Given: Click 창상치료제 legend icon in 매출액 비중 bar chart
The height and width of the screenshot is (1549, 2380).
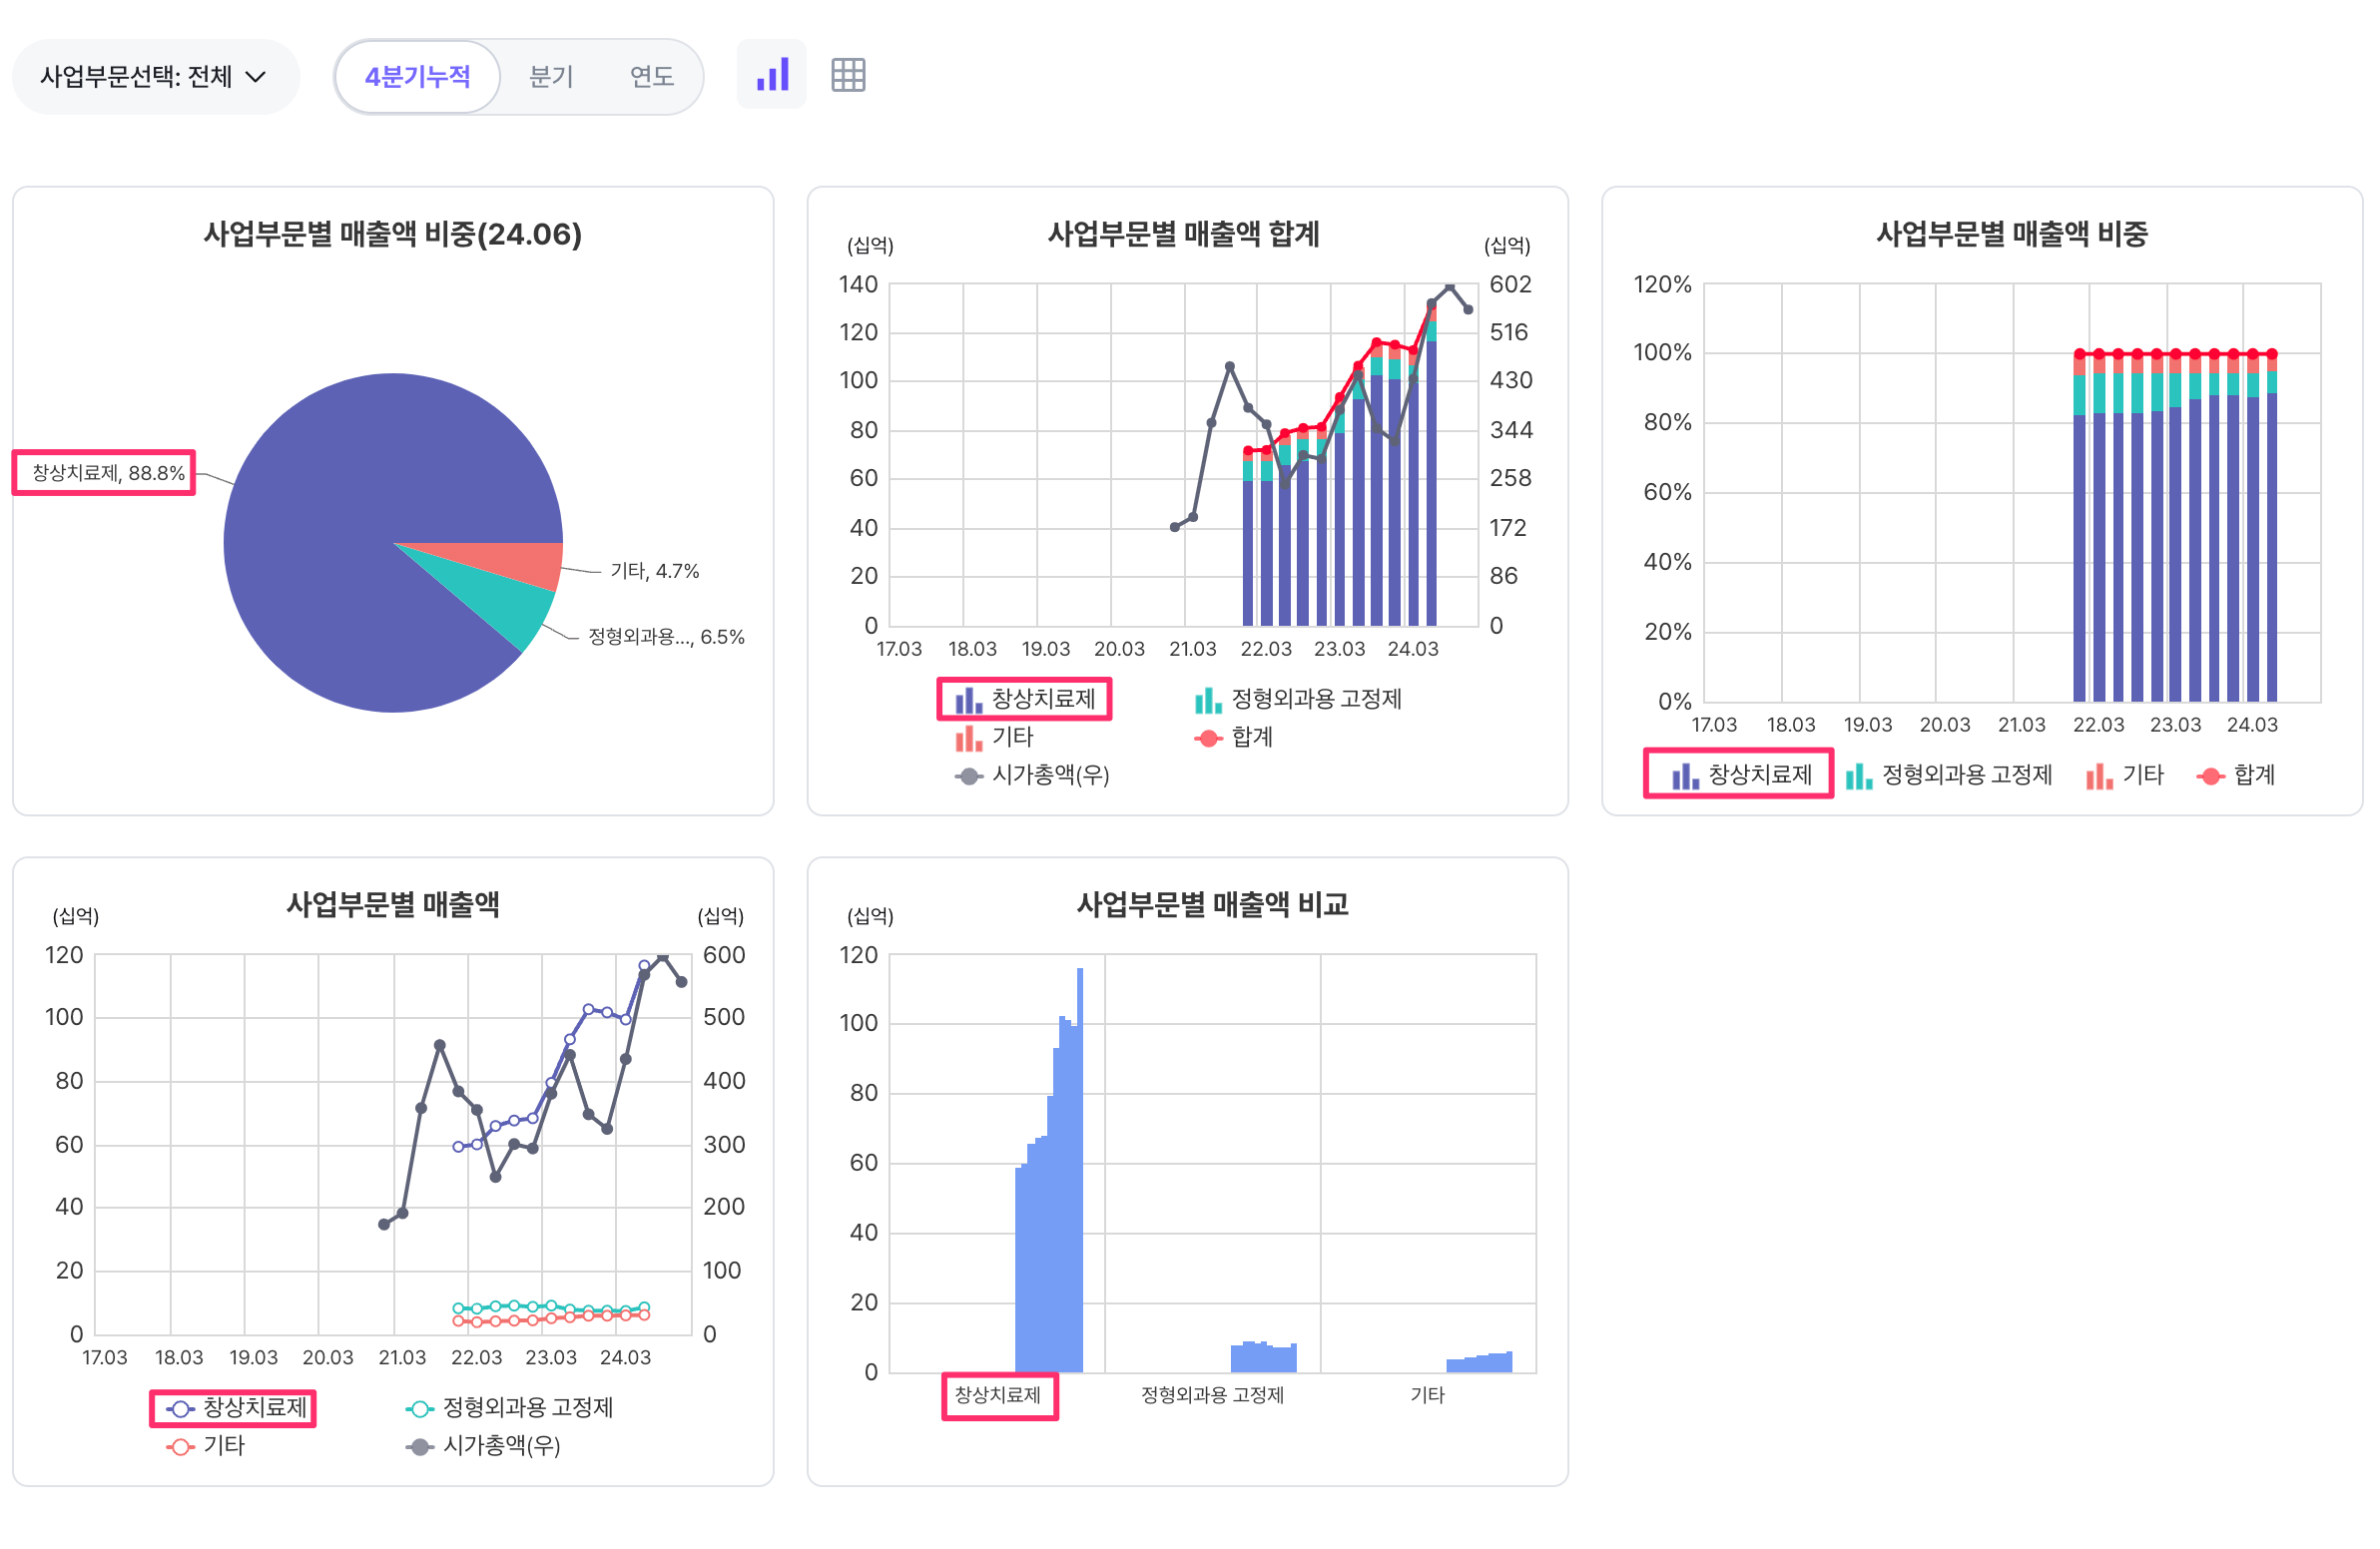Looking at the screenshot, I should pyautogui.click(x=1685, y=775).
